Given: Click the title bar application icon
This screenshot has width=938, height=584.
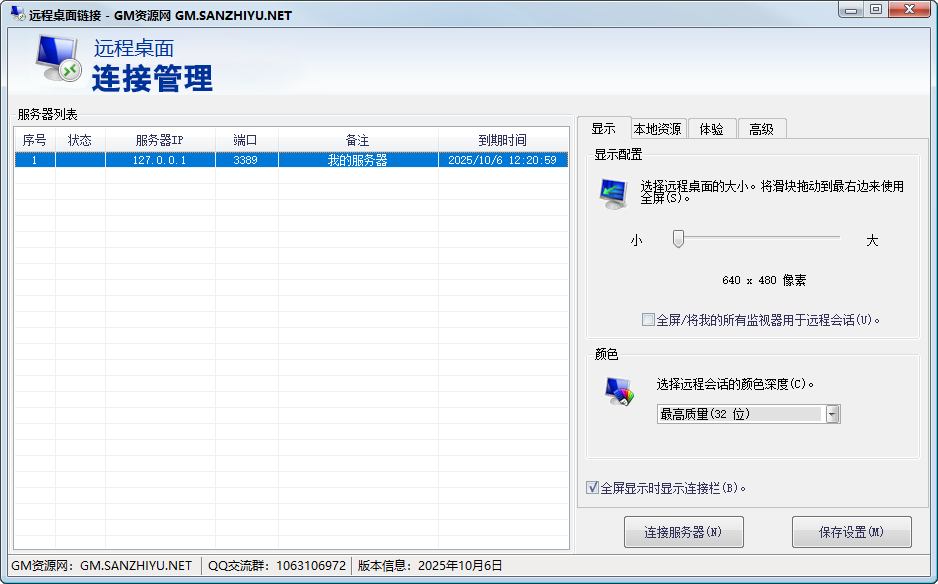Looking at the screenshot, I should pyautogui.click(x=16, y=14).
